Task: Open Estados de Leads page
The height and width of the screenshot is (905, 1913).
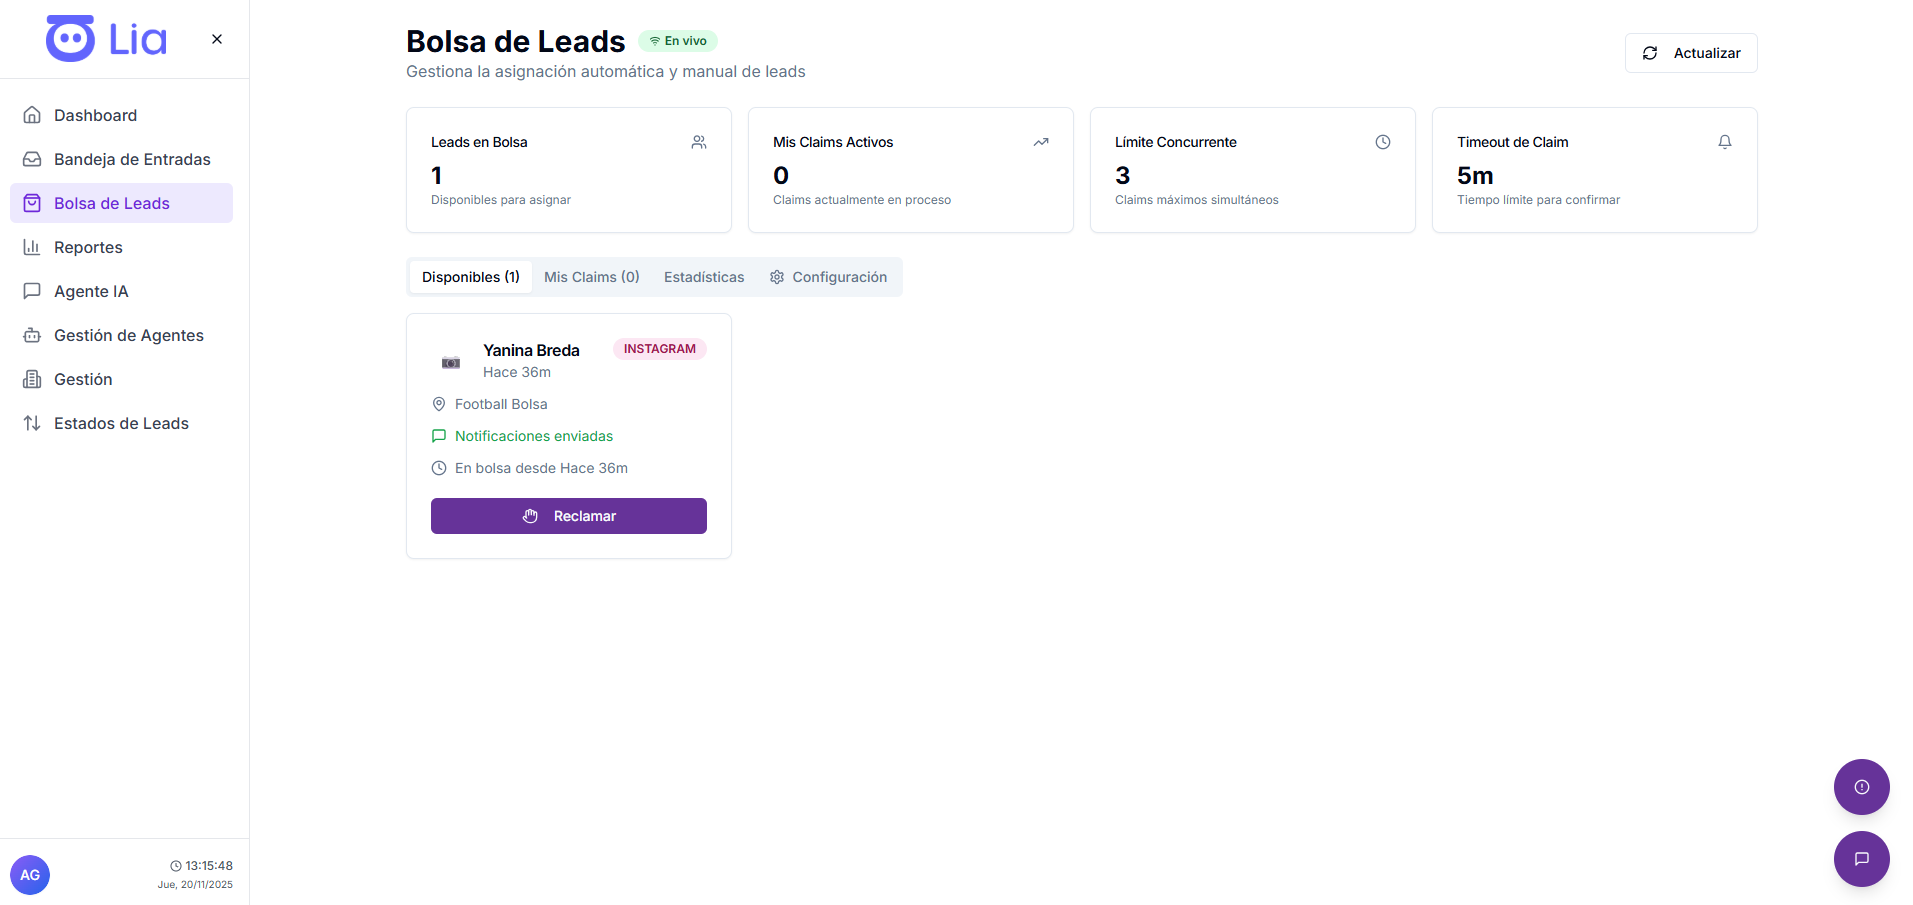Action: pyautogui.click(x=121, y=423)
